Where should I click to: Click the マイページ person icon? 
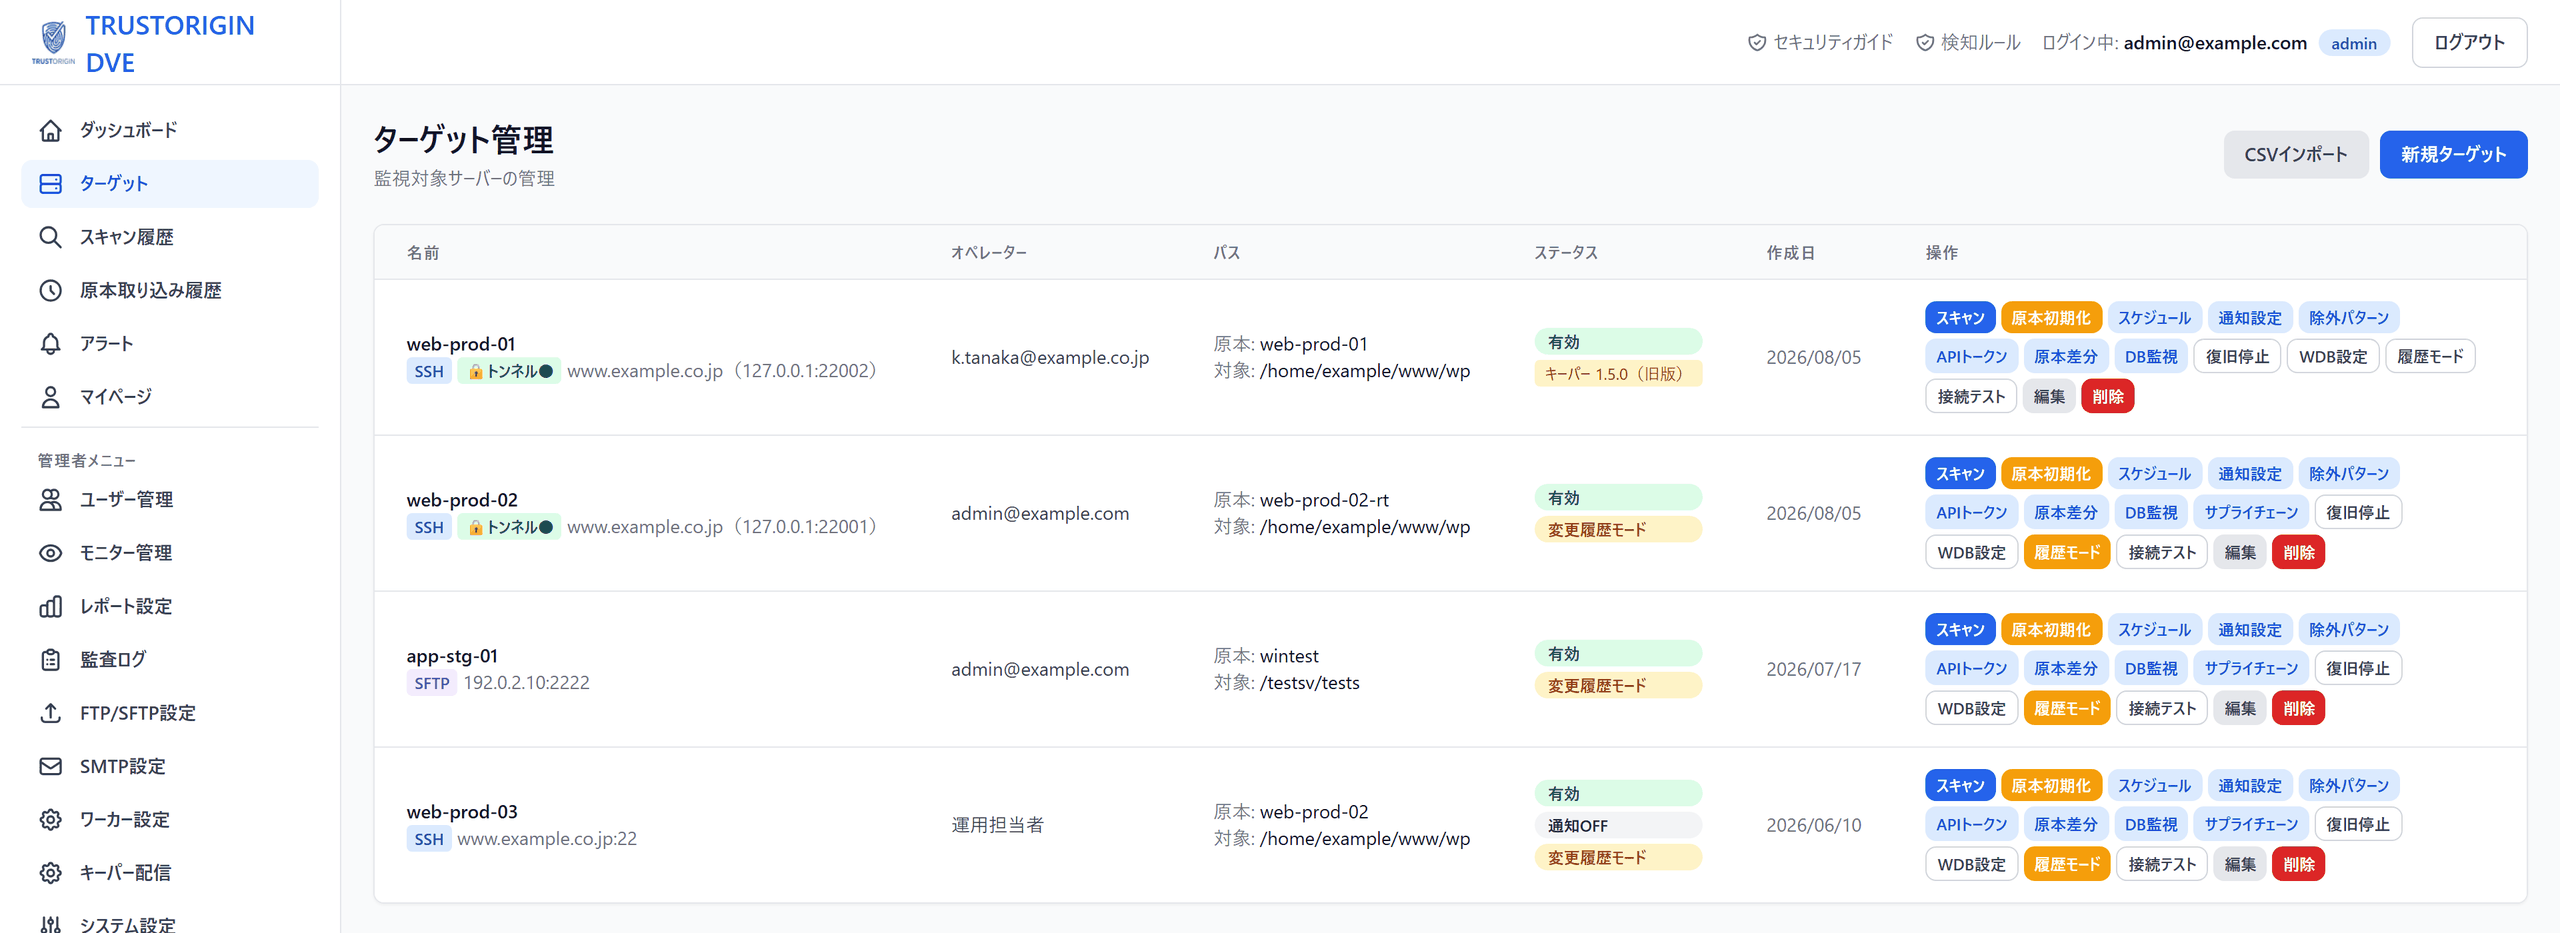(51, 397)
